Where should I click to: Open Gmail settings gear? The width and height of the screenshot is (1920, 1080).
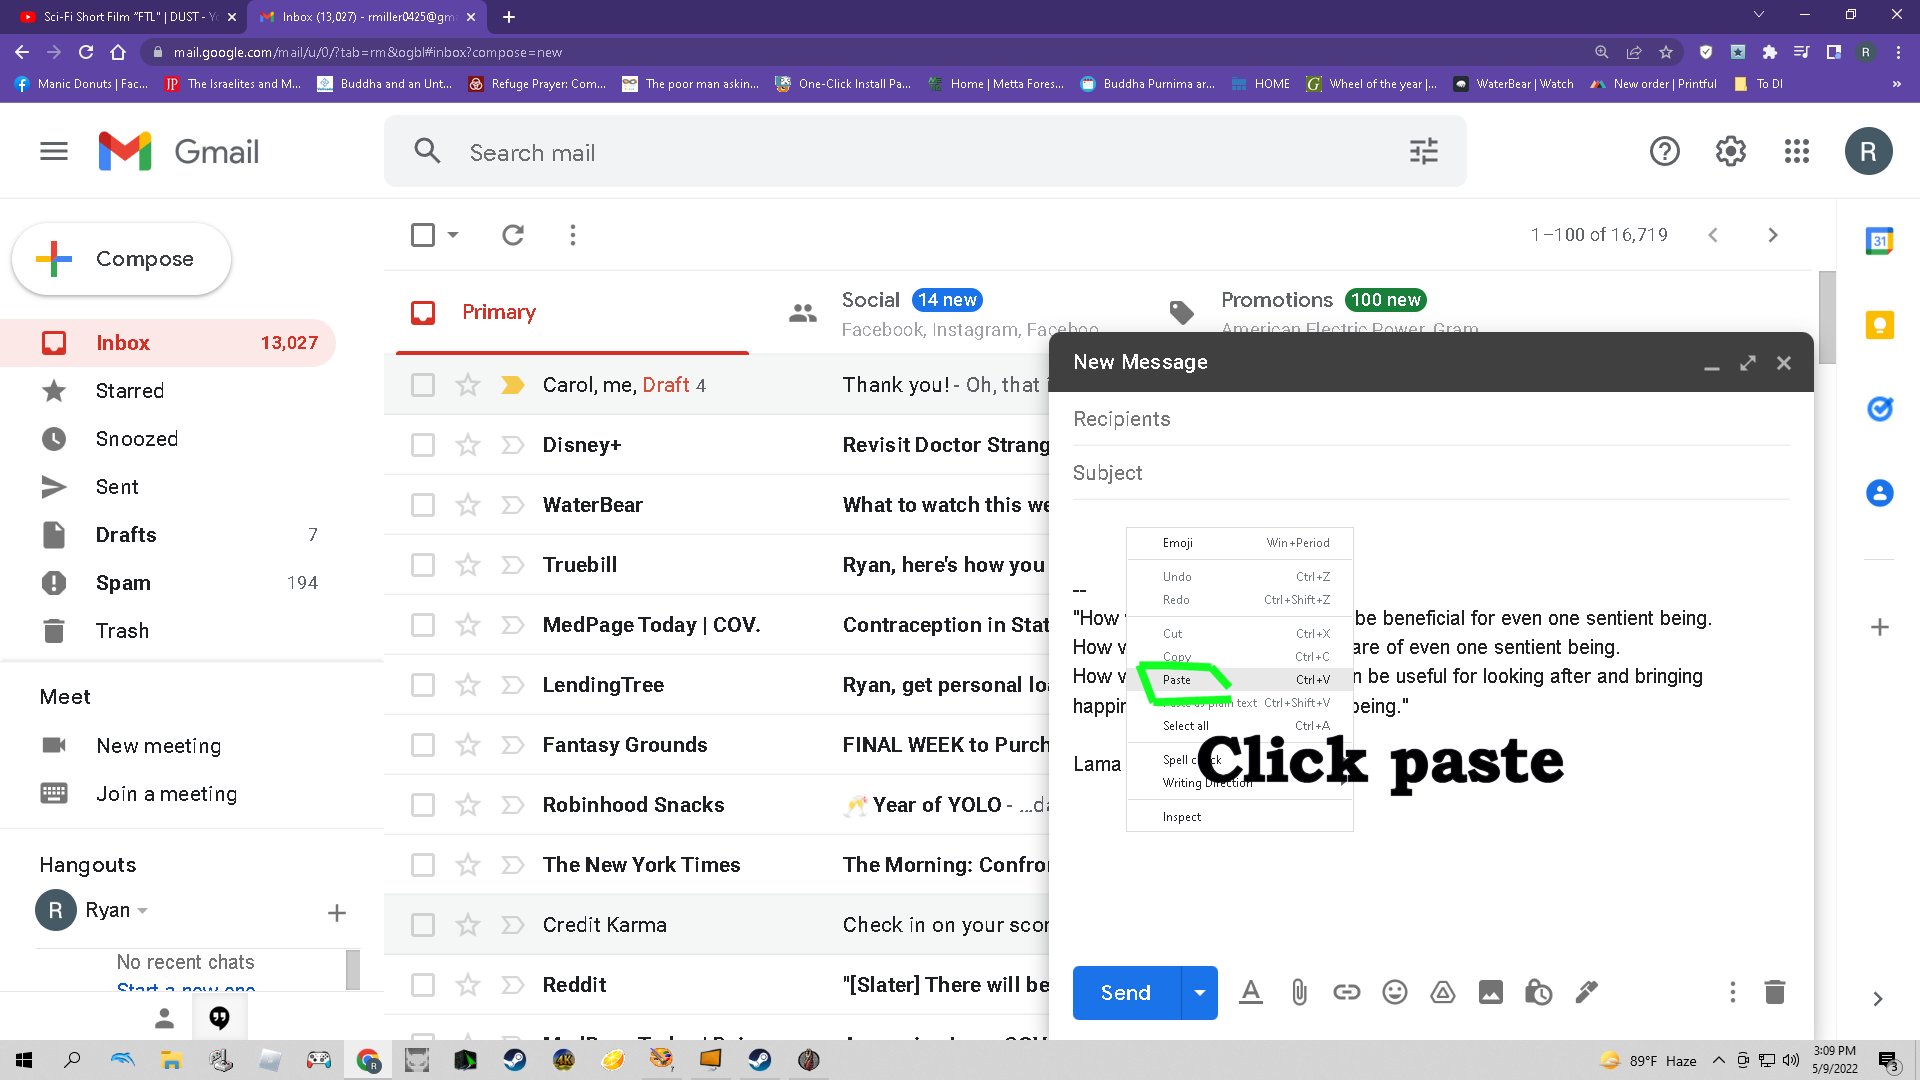click(1730, 152)
